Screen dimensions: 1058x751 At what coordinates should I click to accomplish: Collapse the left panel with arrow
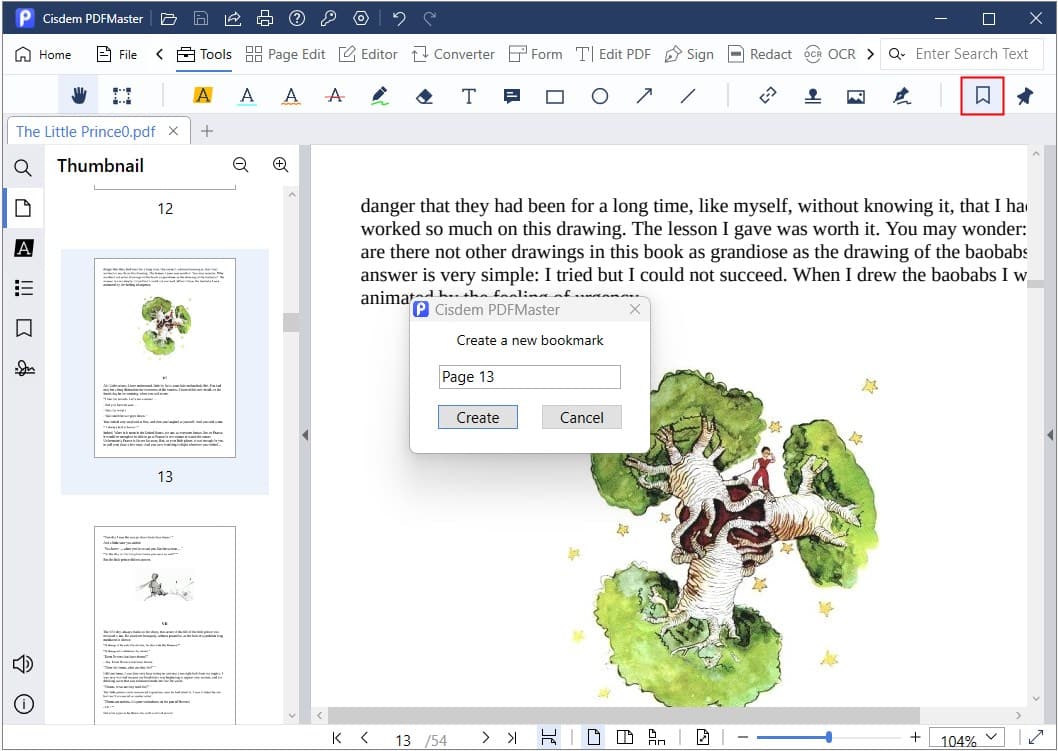(305, 435)
